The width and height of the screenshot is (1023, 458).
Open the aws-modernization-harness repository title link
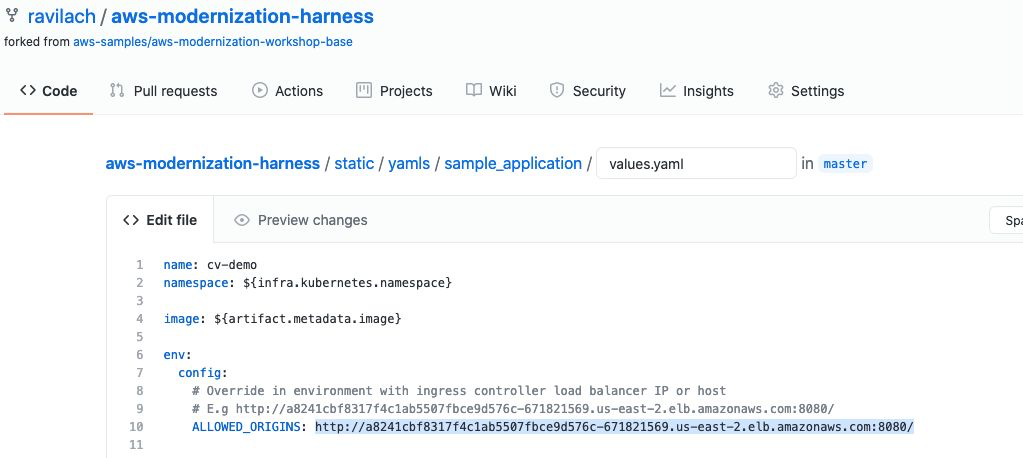[x=243, y=16]
